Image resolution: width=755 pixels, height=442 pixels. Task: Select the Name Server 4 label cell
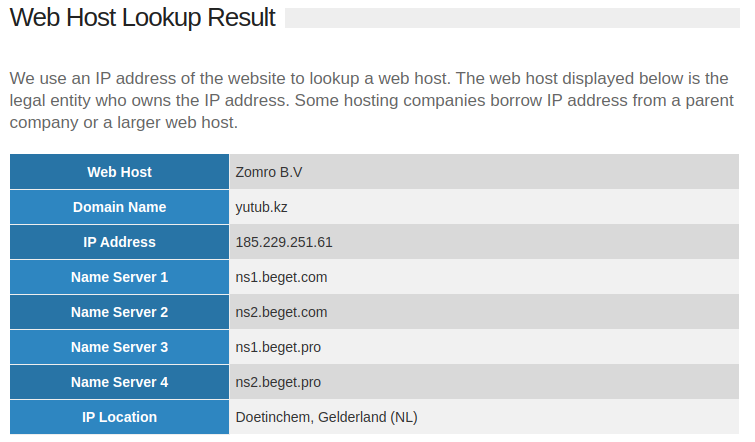point(119,382)
